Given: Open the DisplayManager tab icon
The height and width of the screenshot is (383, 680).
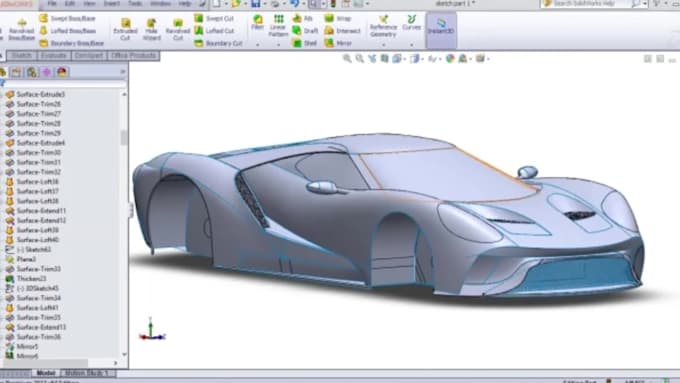Looking at the screenshot, I should pos(62,72).
